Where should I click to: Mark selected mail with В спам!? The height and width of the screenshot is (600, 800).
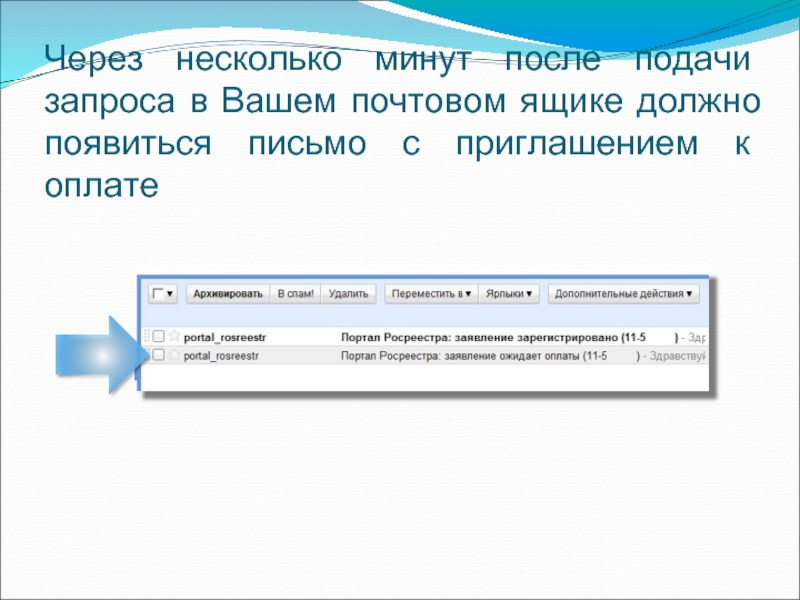(x=295, y=294)
